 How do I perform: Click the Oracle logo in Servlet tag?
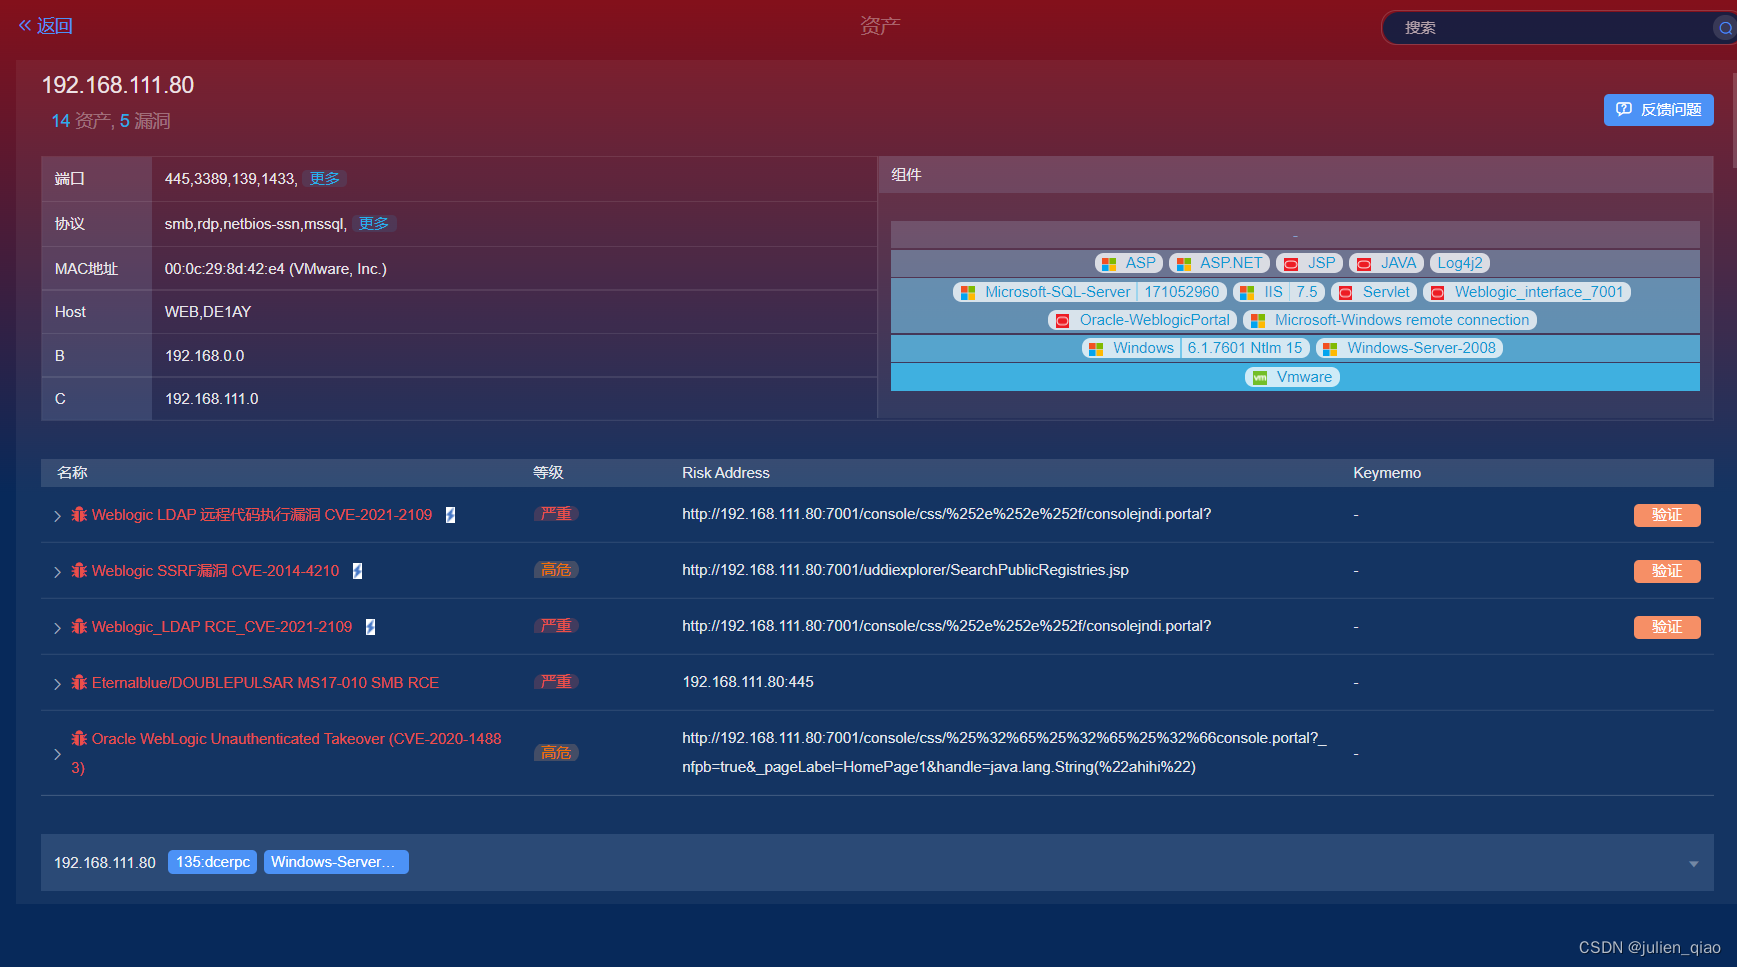1346,293
